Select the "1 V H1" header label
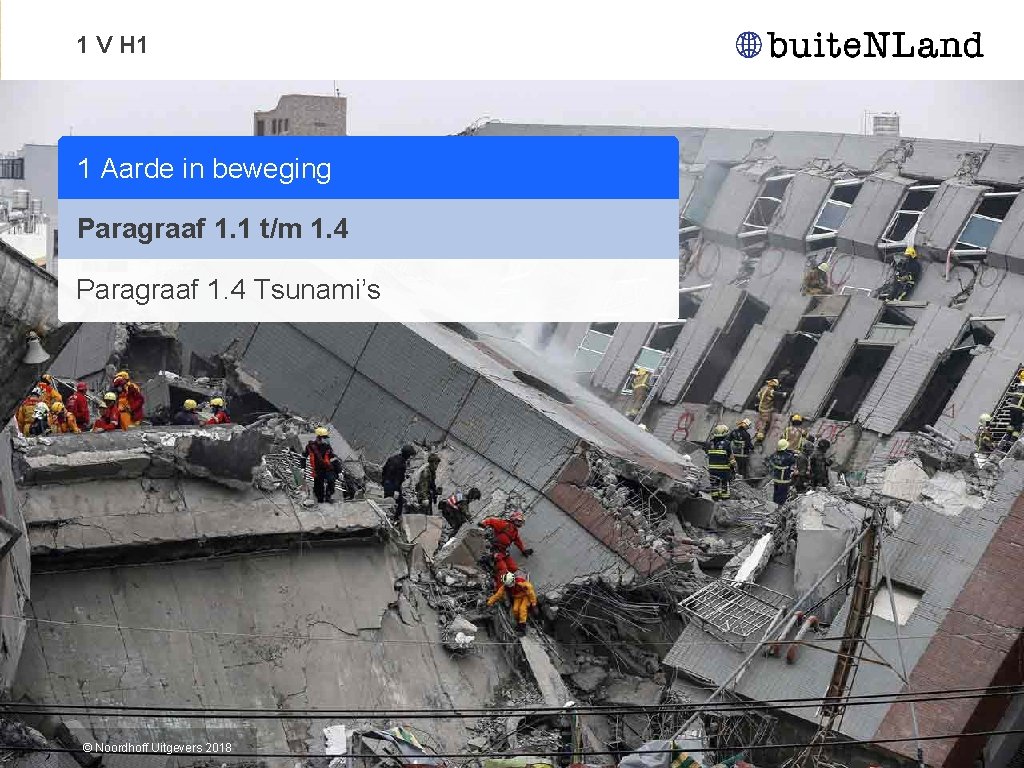The height and width of the screenshot is (768, 1024). point(112,45)
